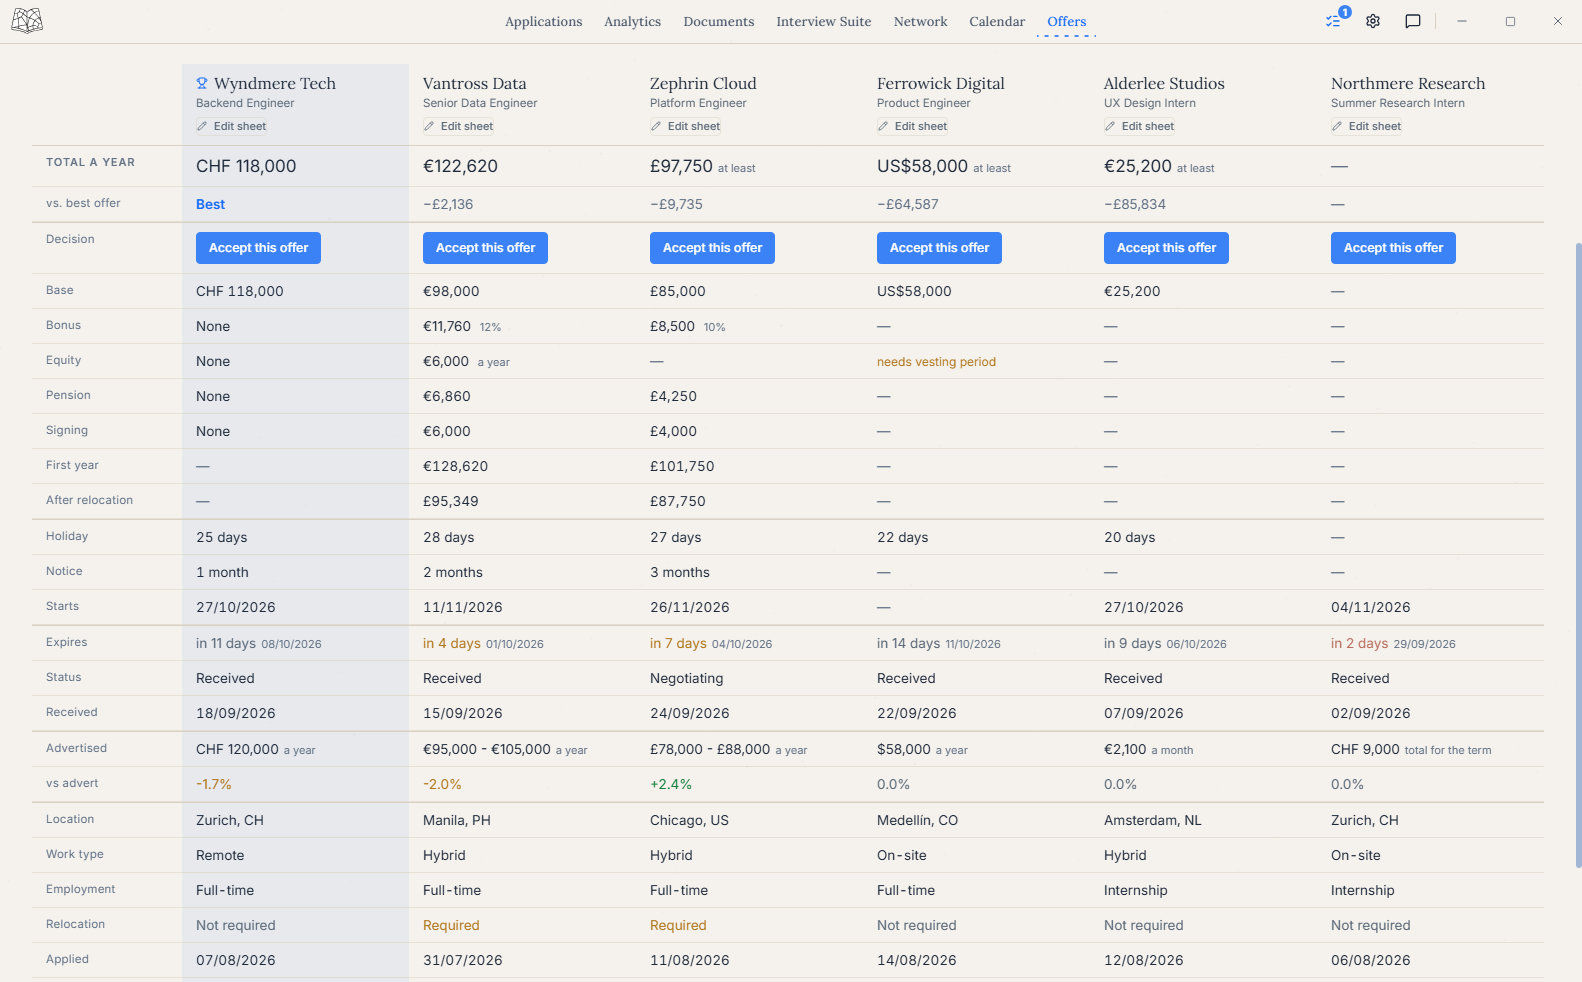Click 'needs vesting period' equity note
This screenshot has height=982, width=1582.
pyautogui.click(x=936, y=362)
